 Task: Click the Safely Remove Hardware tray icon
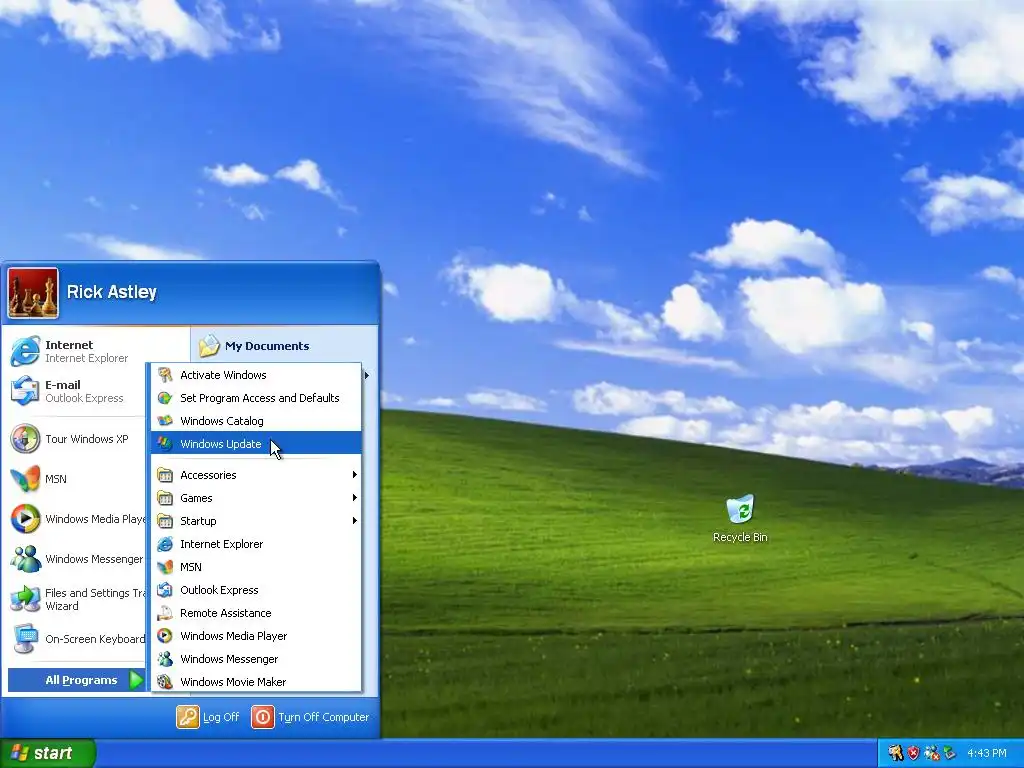click(950, 753)
